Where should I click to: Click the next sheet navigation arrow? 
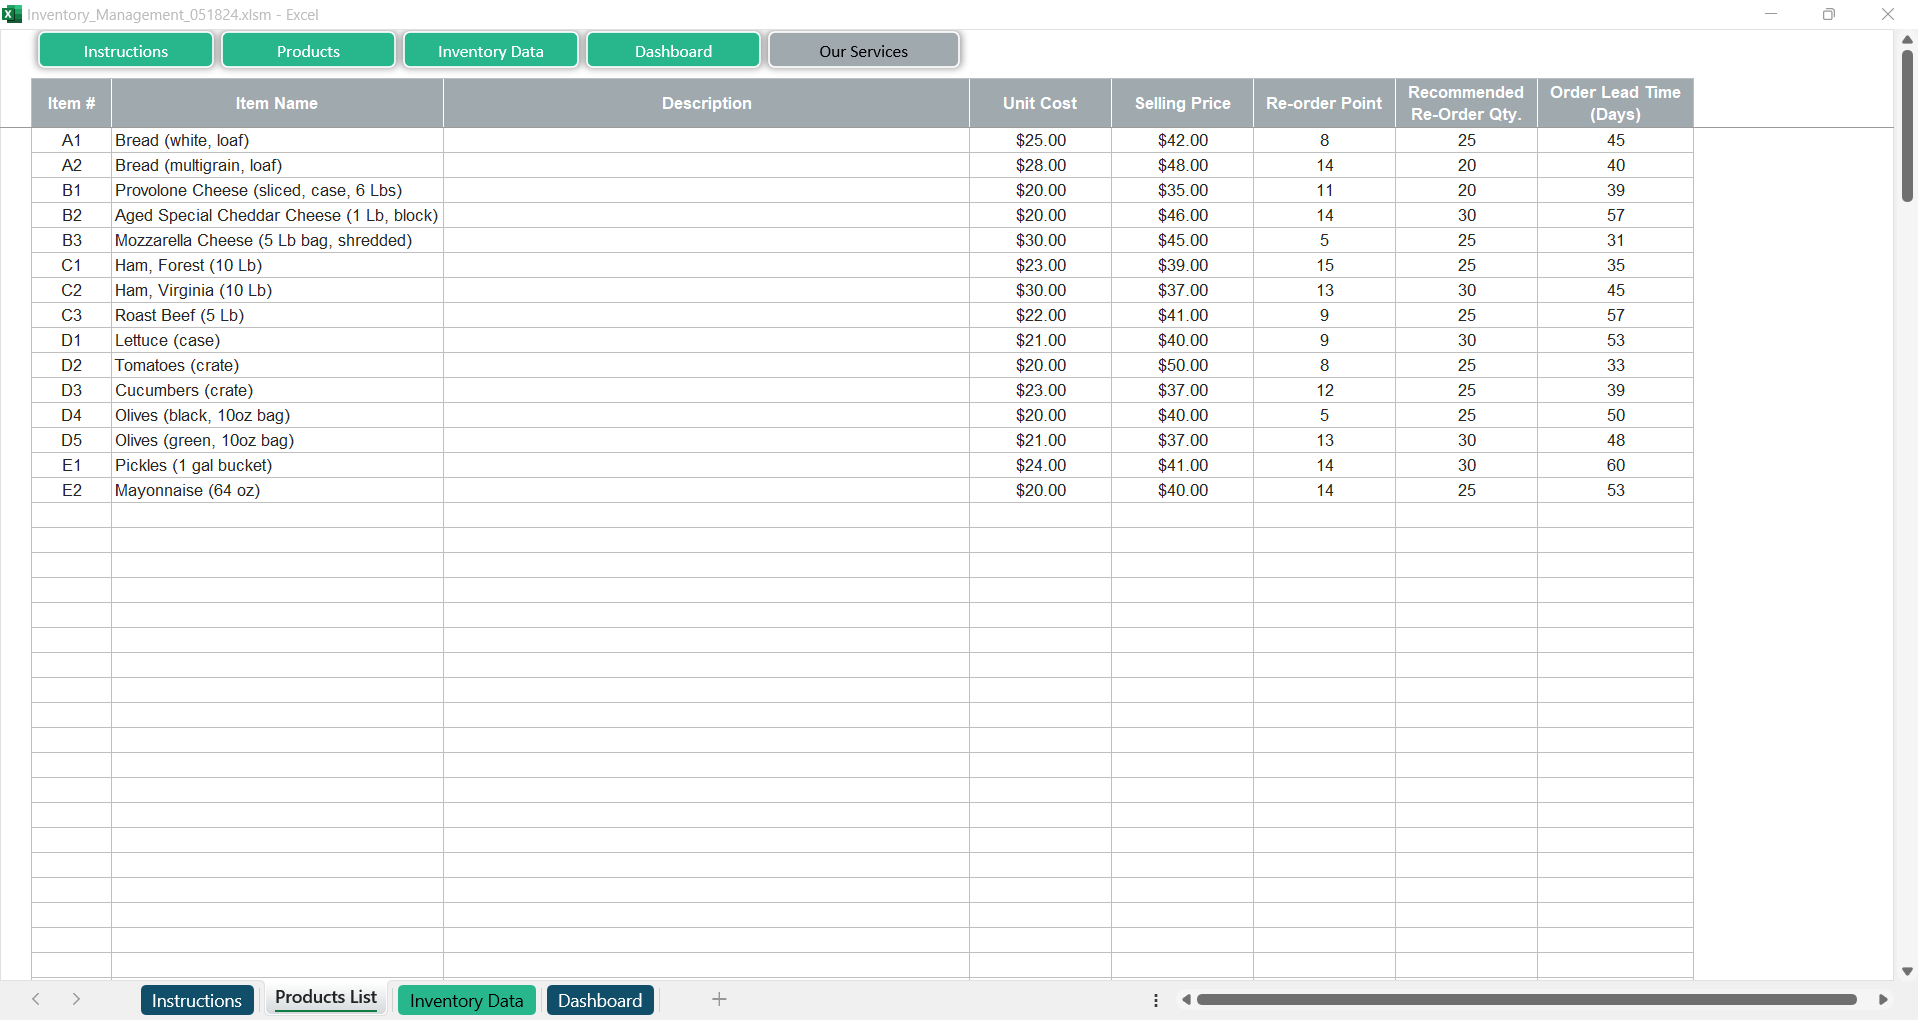pyautogui.click(x=76, y=999)
